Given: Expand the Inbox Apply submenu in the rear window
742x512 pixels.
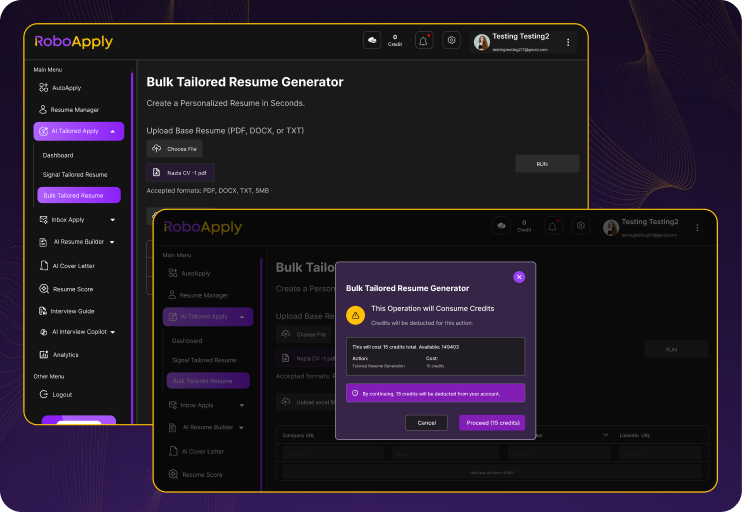Looking at the screenshot, I should (113, 220).
